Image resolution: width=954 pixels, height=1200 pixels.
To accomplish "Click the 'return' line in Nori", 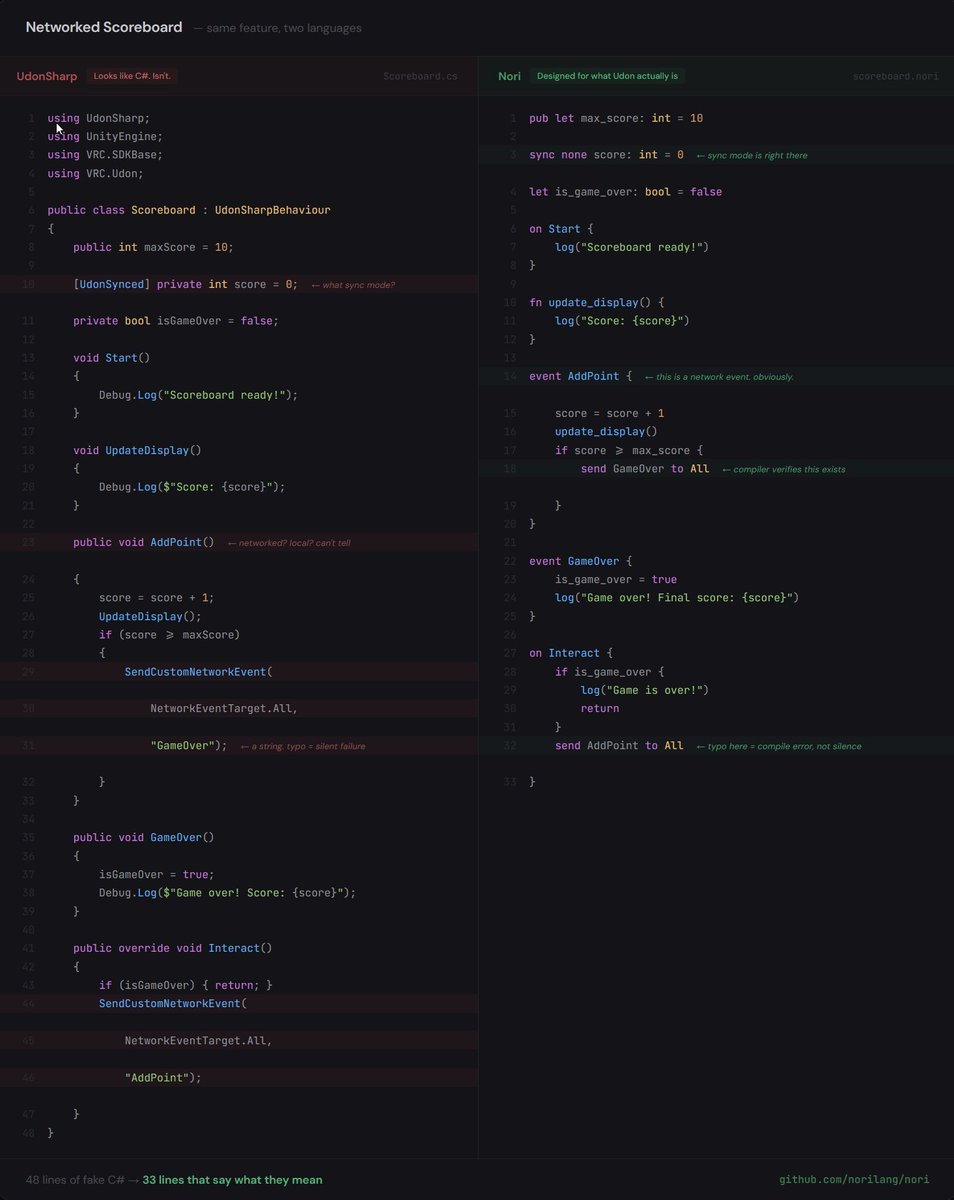I will [600, 708].
